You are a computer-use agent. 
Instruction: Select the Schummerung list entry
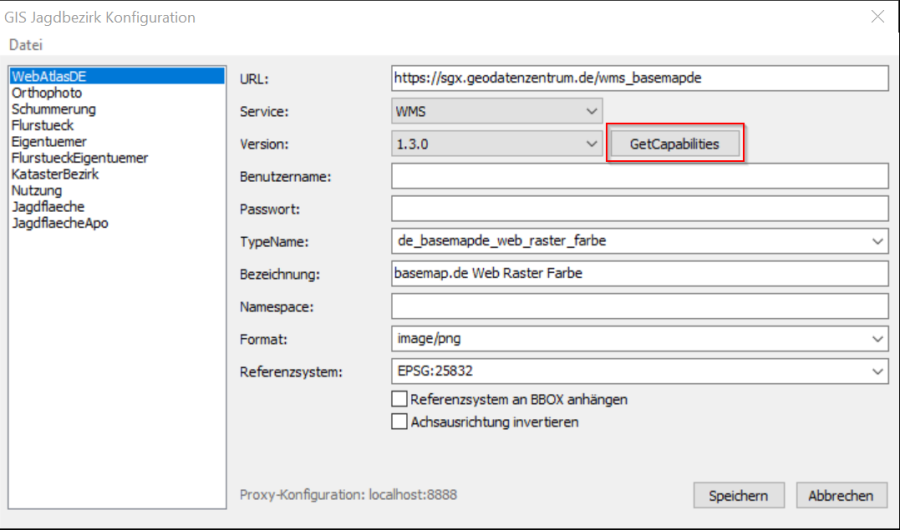coord(54,109)
